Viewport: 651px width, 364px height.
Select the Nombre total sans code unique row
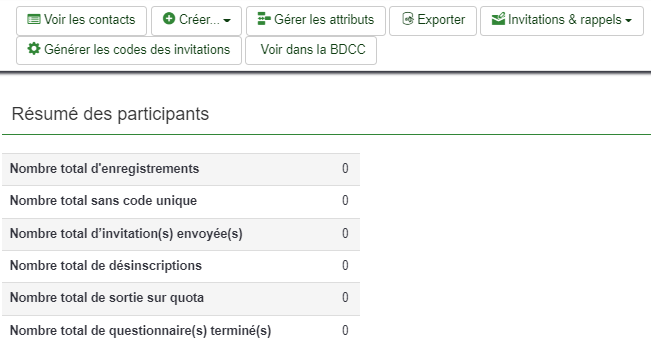click(x=181, y=201)
